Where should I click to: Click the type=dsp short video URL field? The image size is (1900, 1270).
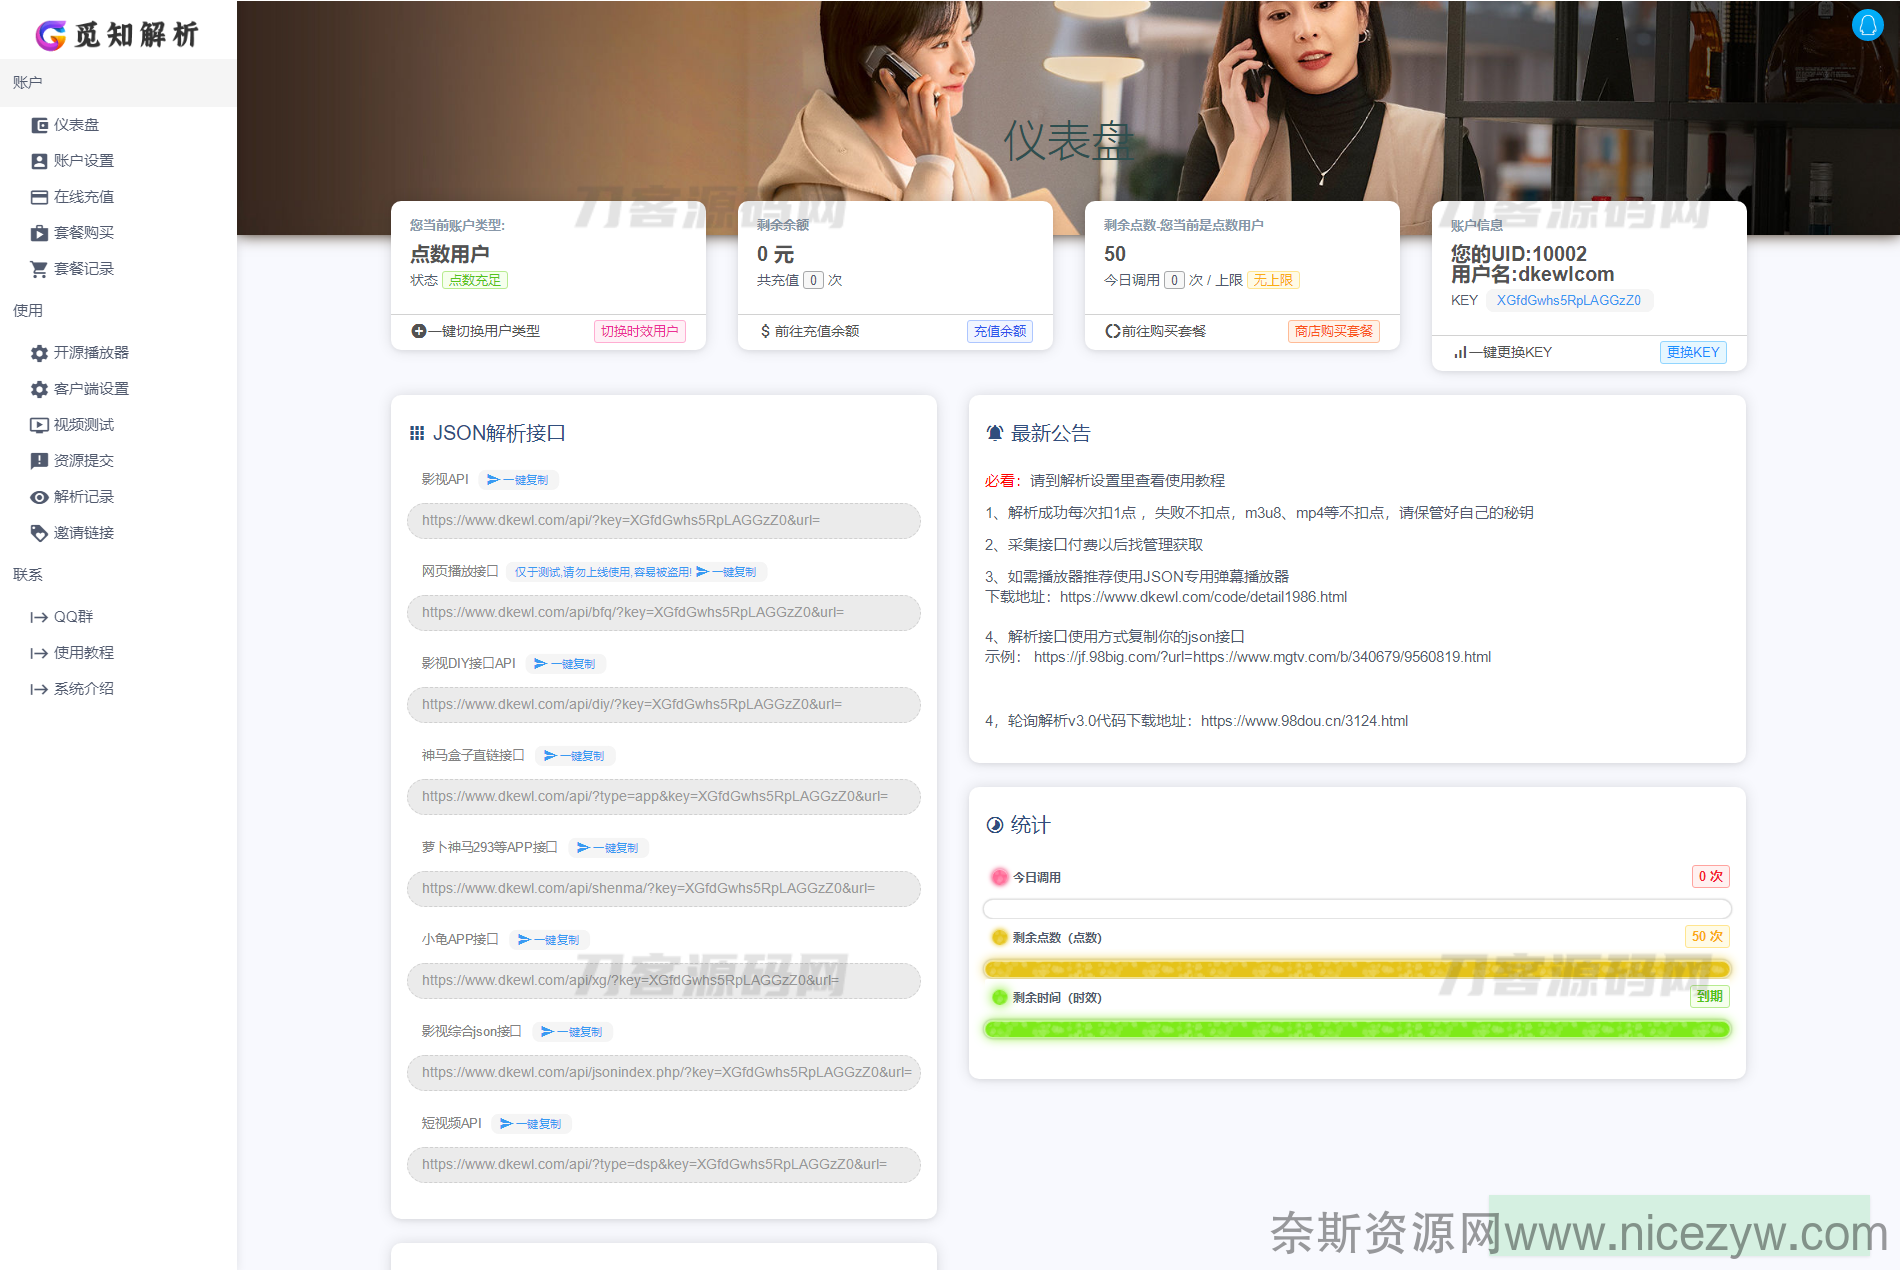(664, 1165)
